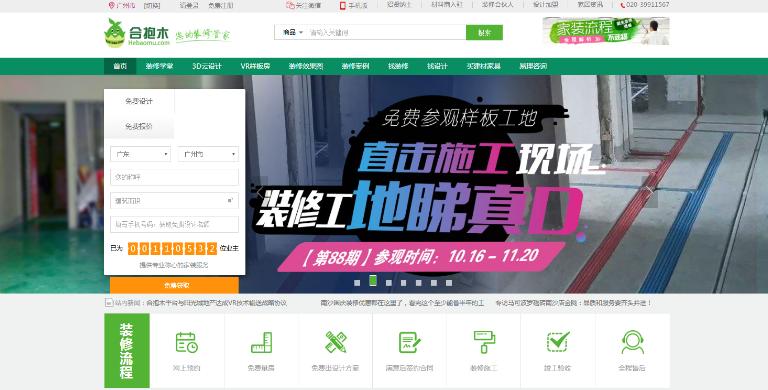Viewport: 768px width, 390px height.
Task: Click the checkmark completion inspection icon
Action: tap(558, 342)
